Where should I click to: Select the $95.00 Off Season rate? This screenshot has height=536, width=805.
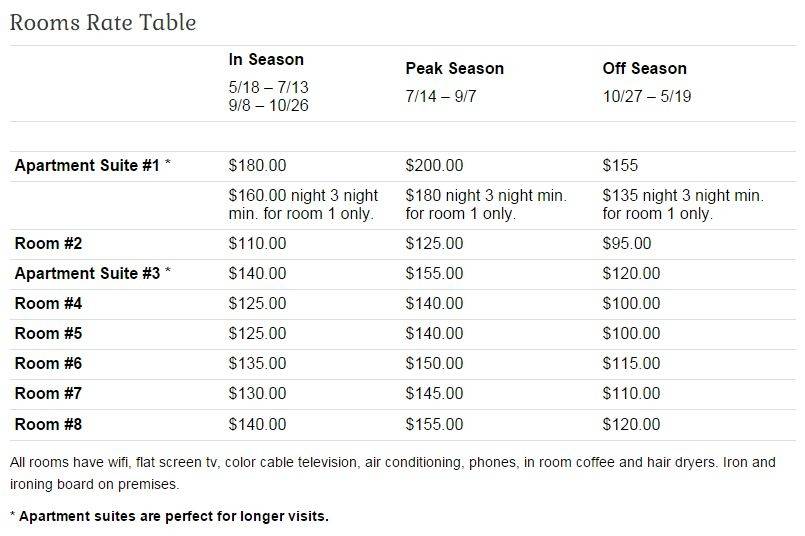tap(627, 243)
